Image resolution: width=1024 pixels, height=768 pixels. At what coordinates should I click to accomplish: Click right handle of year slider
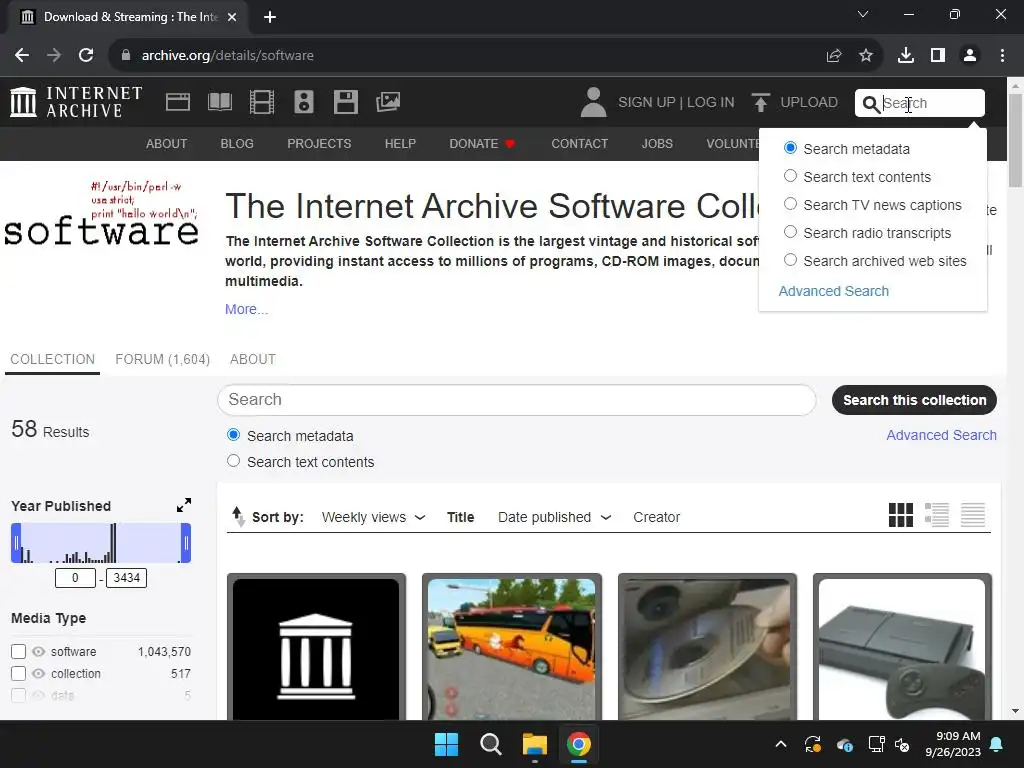pos(186,543)
